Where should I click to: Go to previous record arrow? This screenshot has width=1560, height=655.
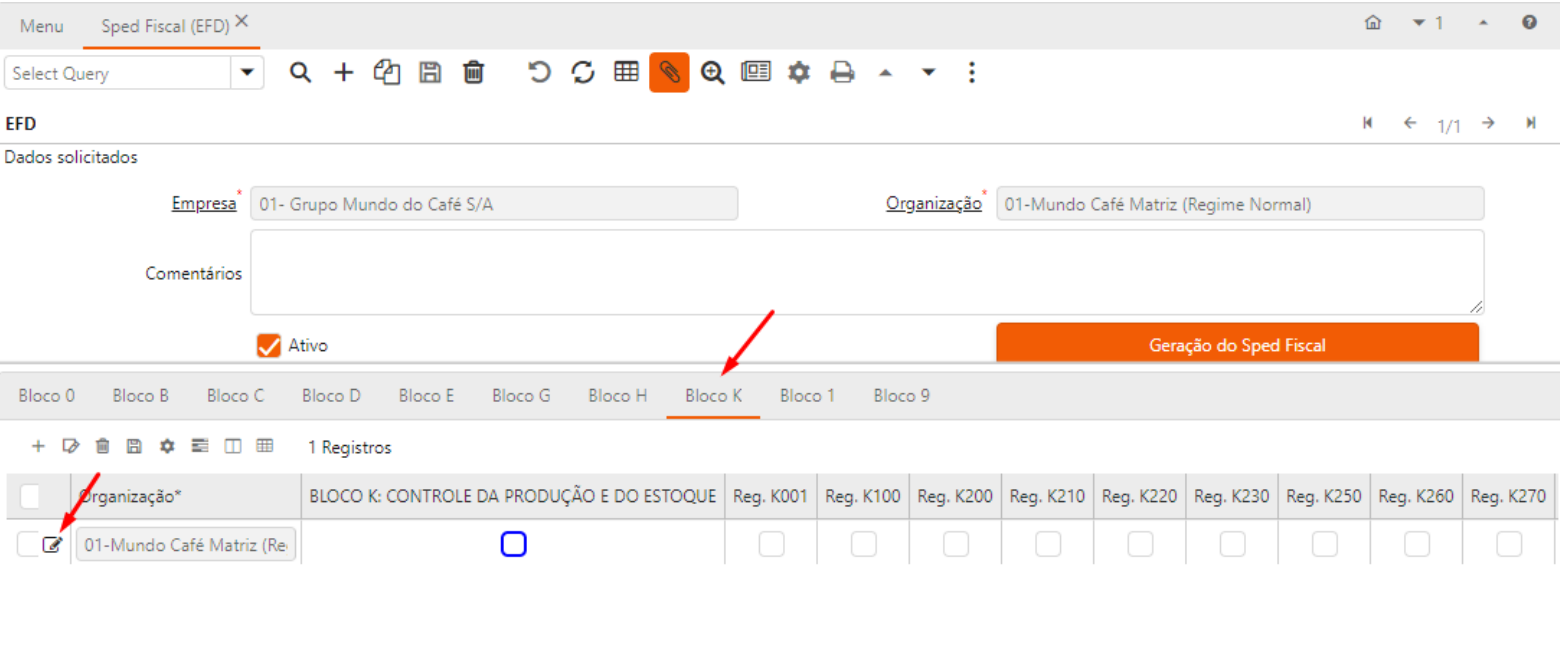[1410, 123]
